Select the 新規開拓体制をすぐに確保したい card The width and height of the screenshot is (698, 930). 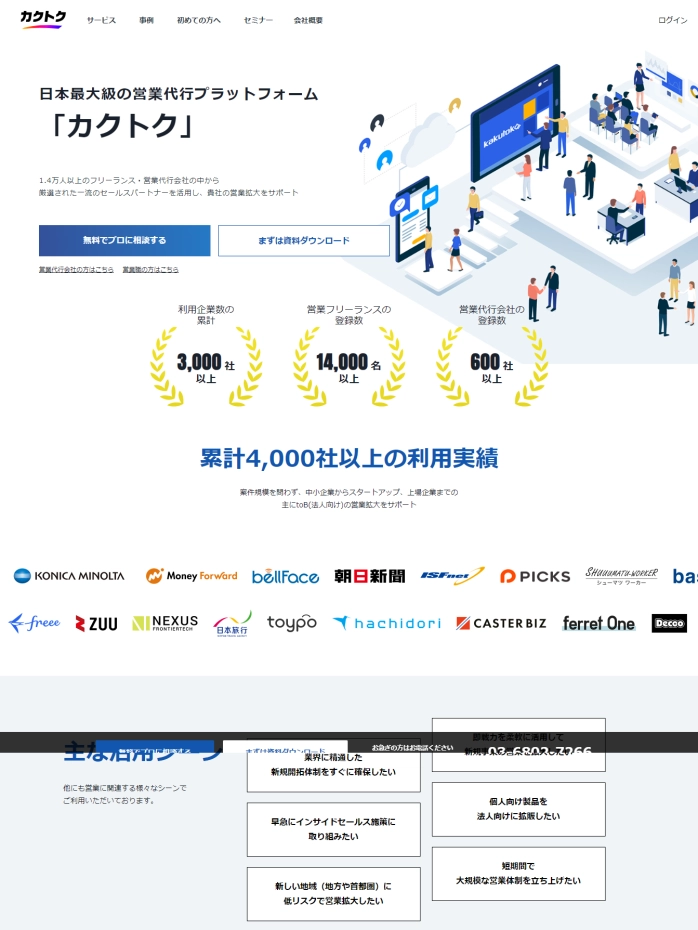click(x=333, y=772)
